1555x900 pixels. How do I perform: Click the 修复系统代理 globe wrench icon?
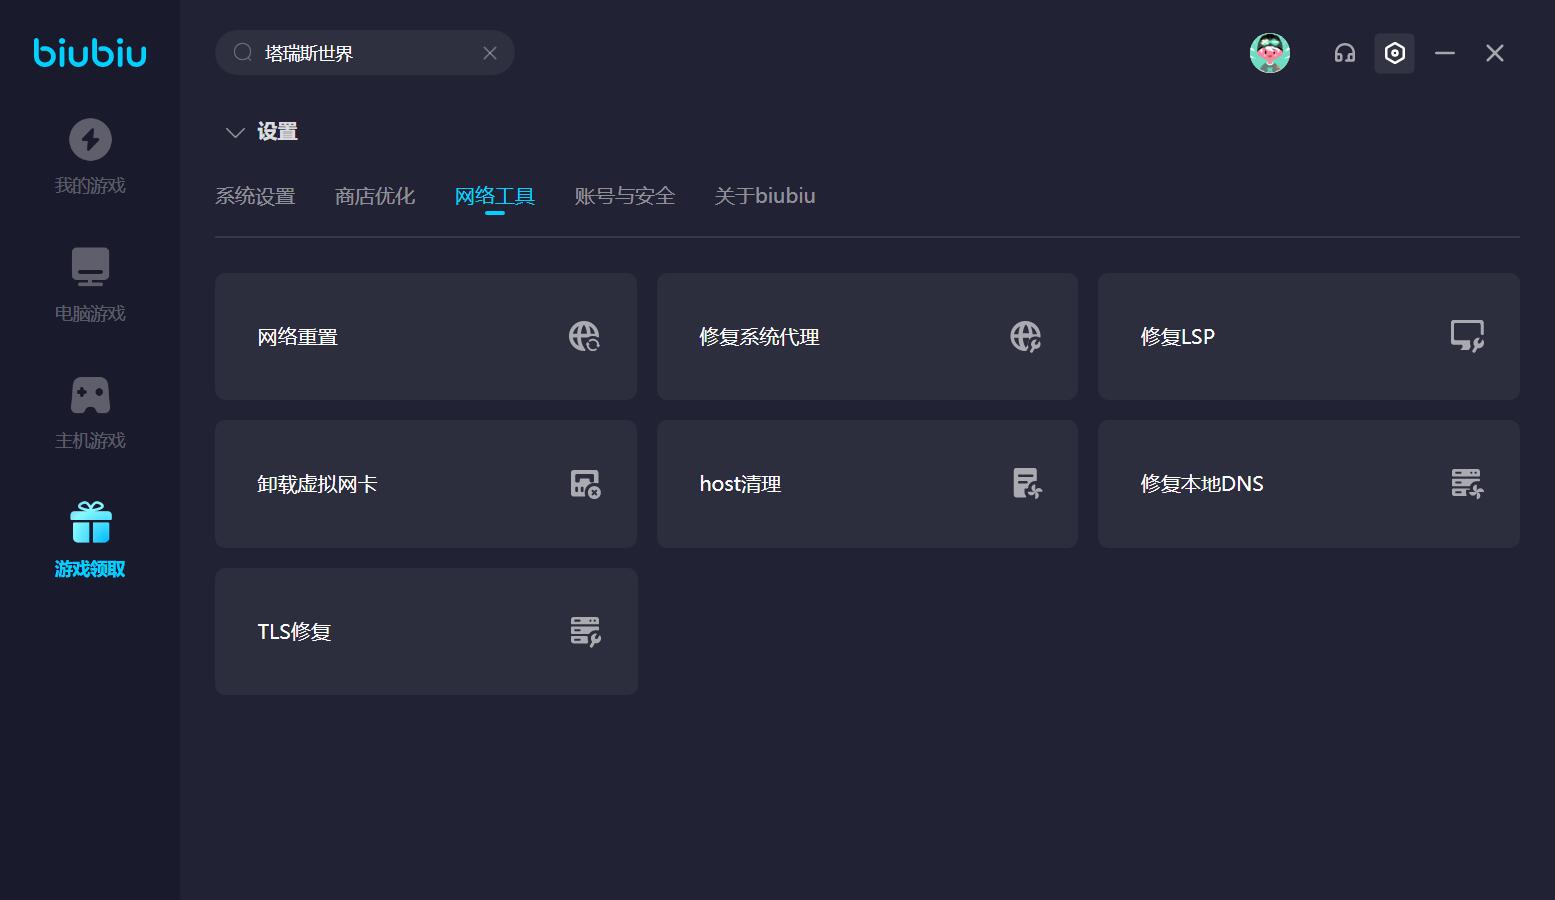click(x=1026, y=336)
